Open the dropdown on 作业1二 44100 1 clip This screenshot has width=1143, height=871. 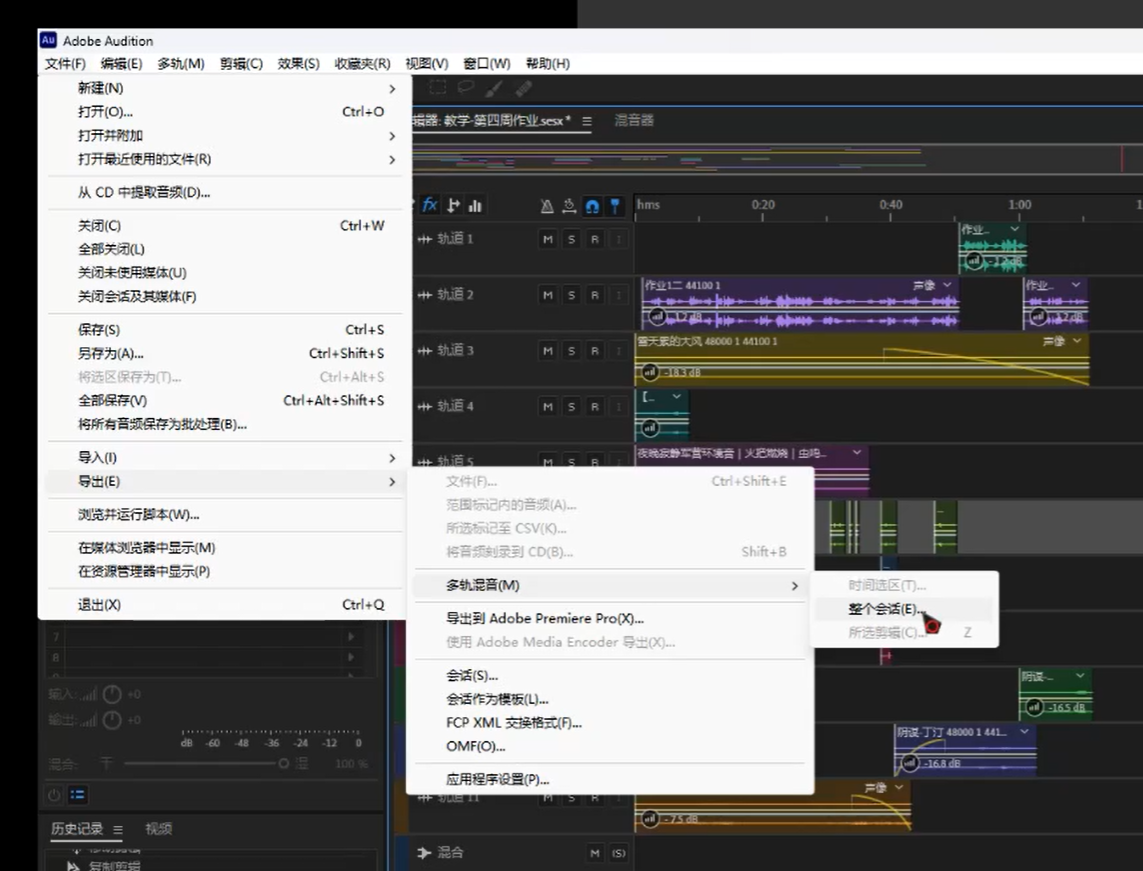click(947, 285)
